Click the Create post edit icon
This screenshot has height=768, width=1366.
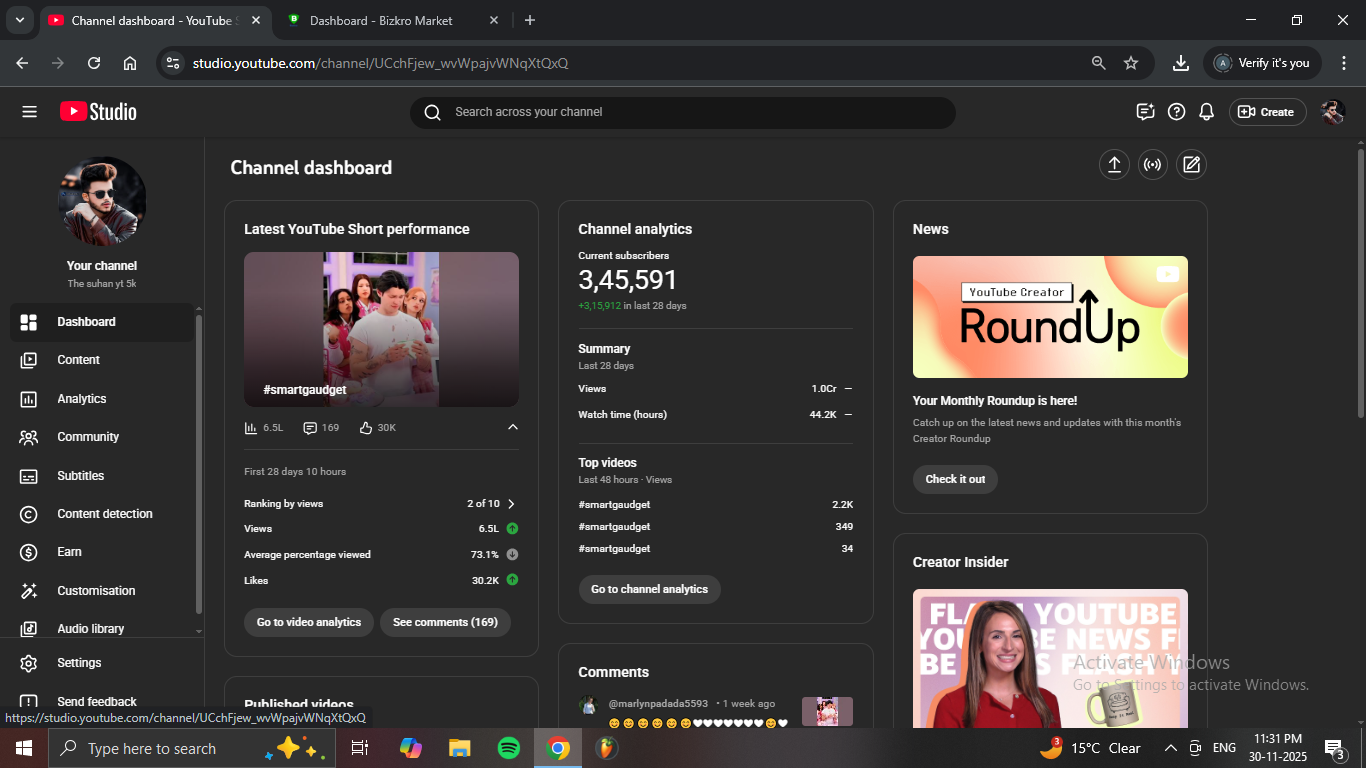(1190, 165)
